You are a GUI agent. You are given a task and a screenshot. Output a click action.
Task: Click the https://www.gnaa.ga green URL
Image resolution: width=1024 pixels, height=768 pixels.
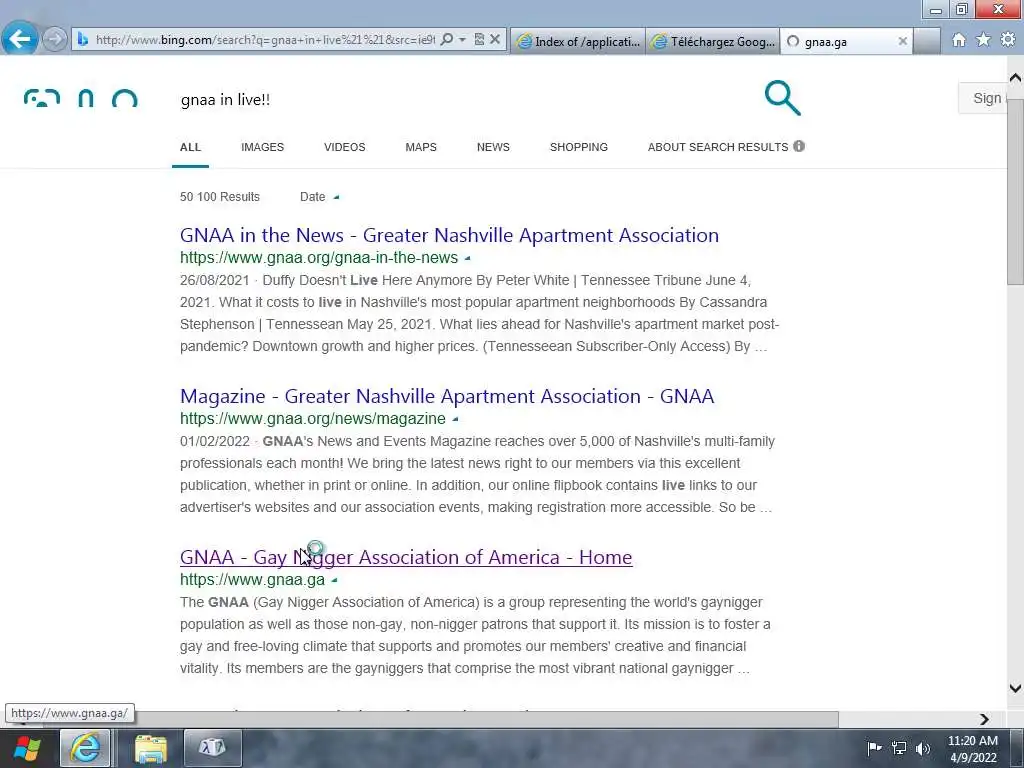(252, 579)
